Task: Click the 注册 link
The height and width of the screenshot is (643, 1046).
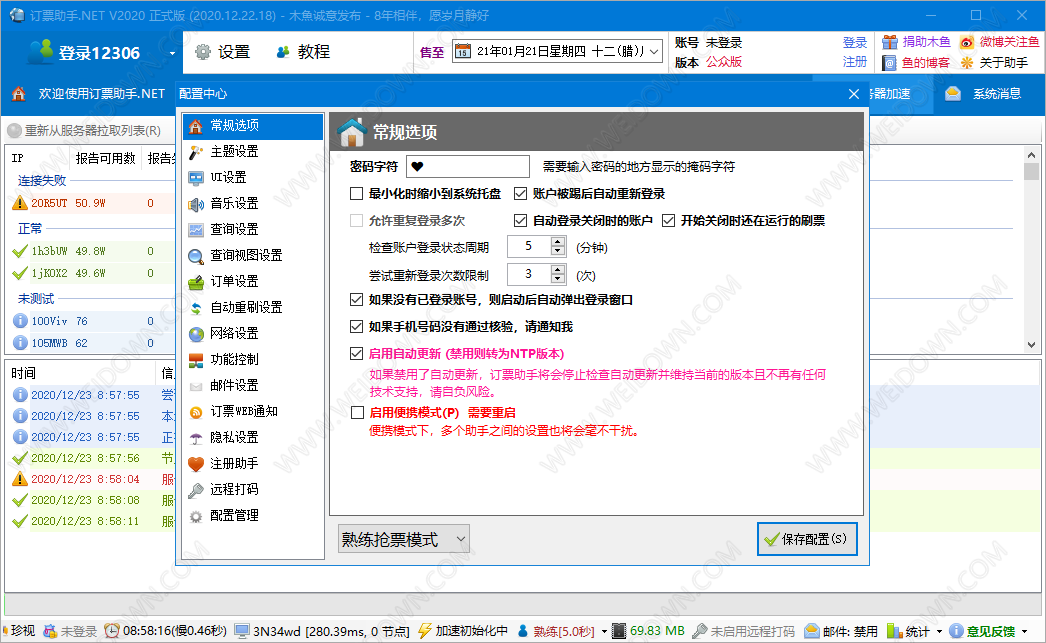Action: click(854, 62)
